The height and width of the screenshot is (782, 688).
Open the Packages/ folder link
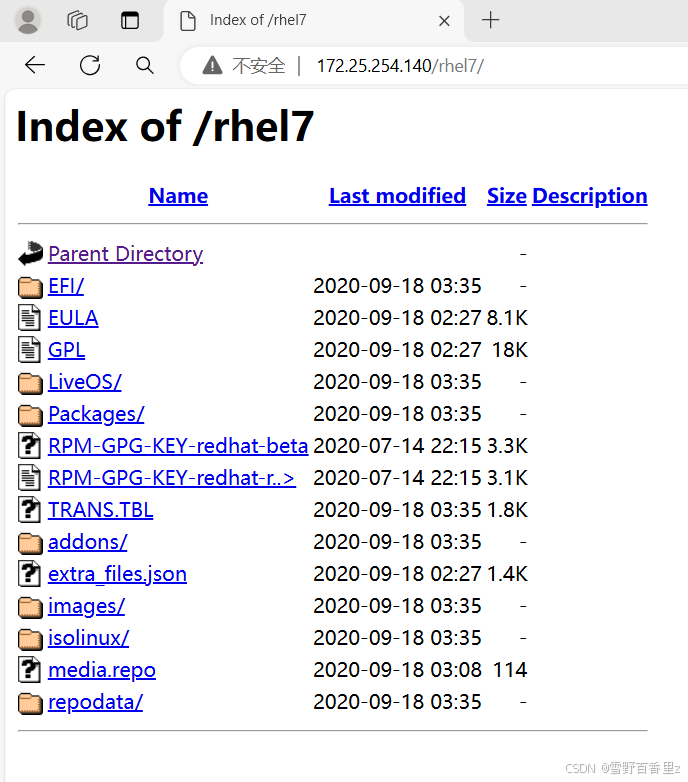96,414
